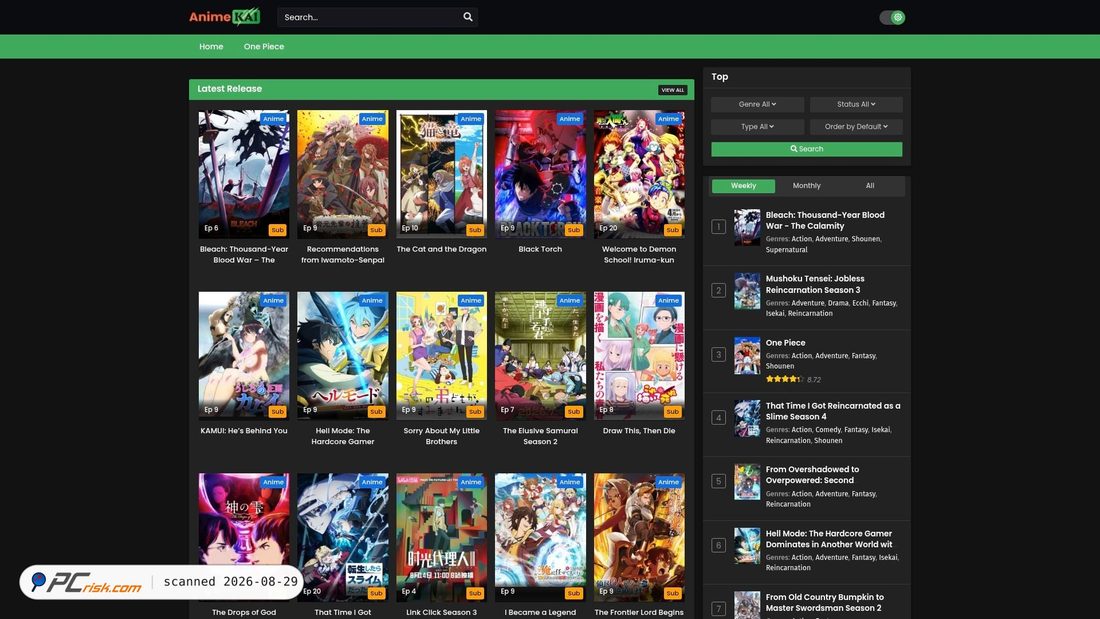Click the search magnifier icon

(x=468, y=17)
